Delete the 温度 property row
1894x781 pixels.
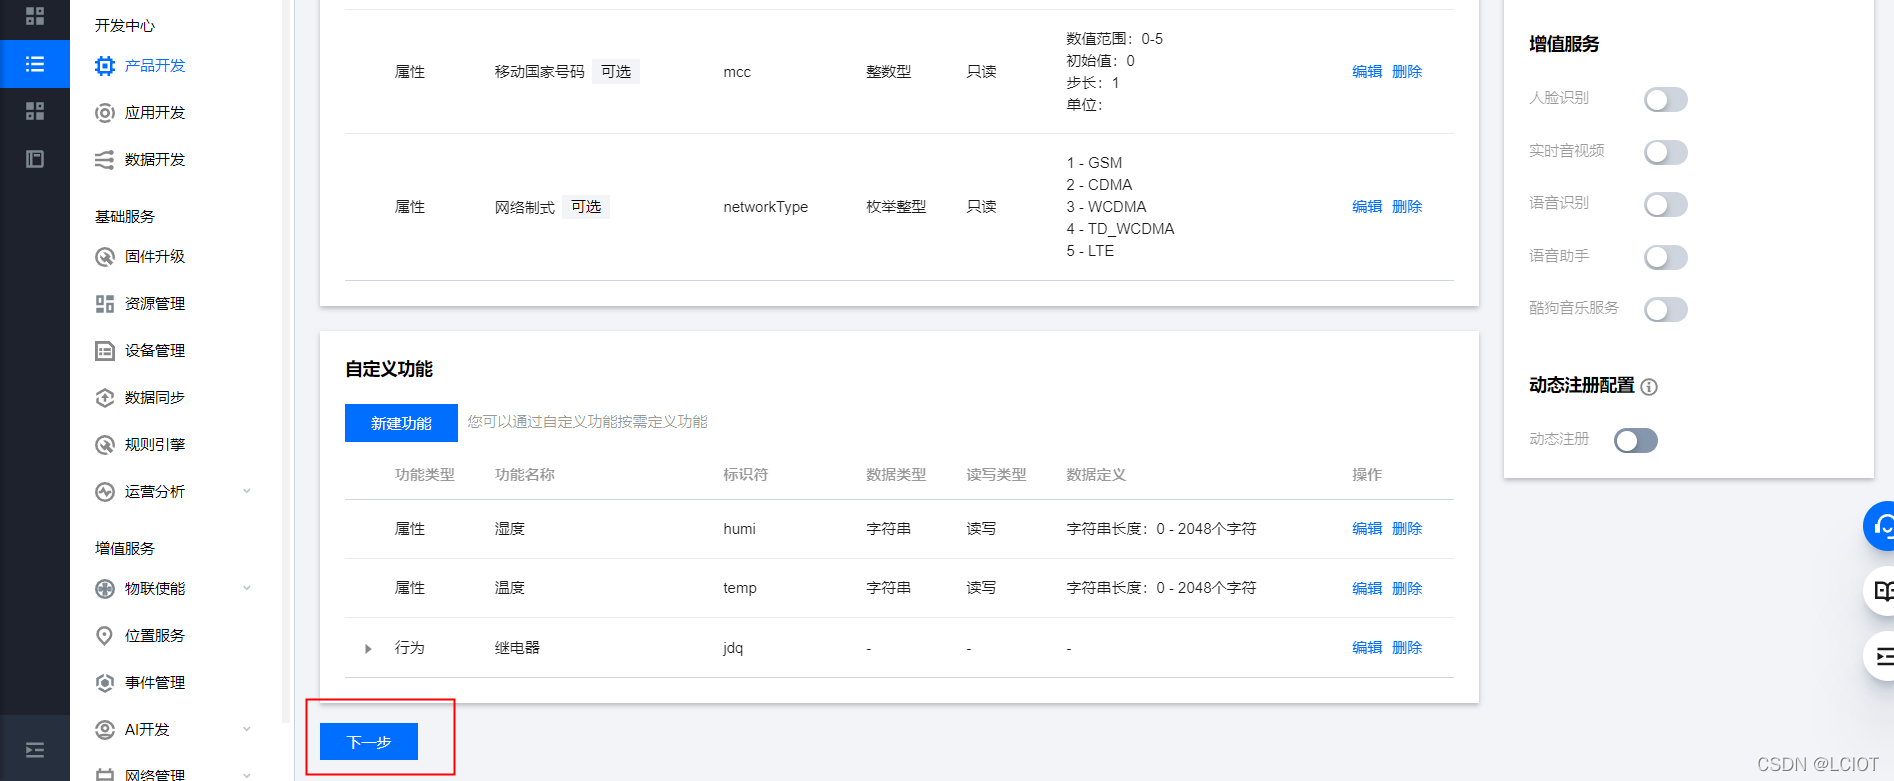[1407, 588]
